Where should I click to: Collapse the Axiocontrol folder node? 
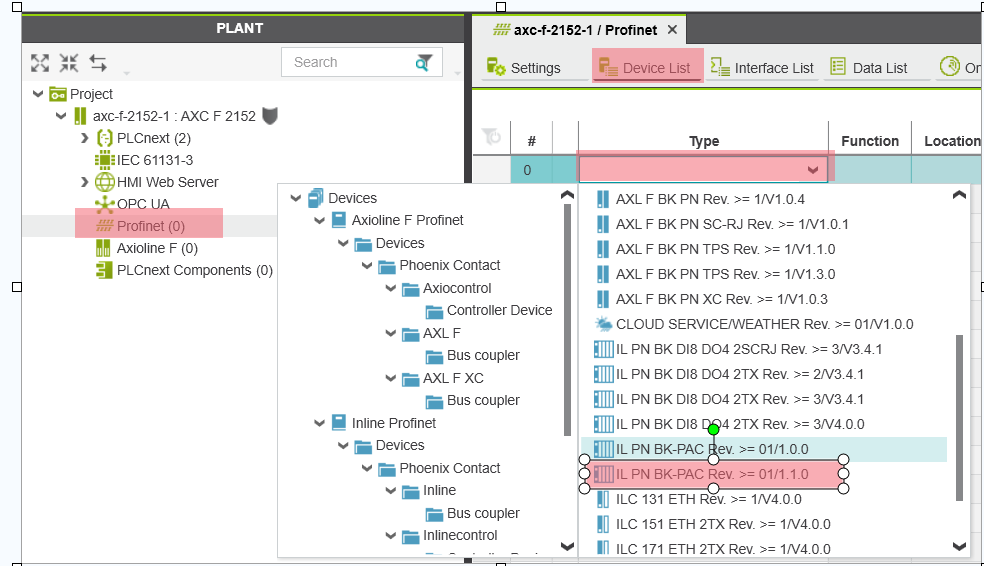tap(390, 288)
